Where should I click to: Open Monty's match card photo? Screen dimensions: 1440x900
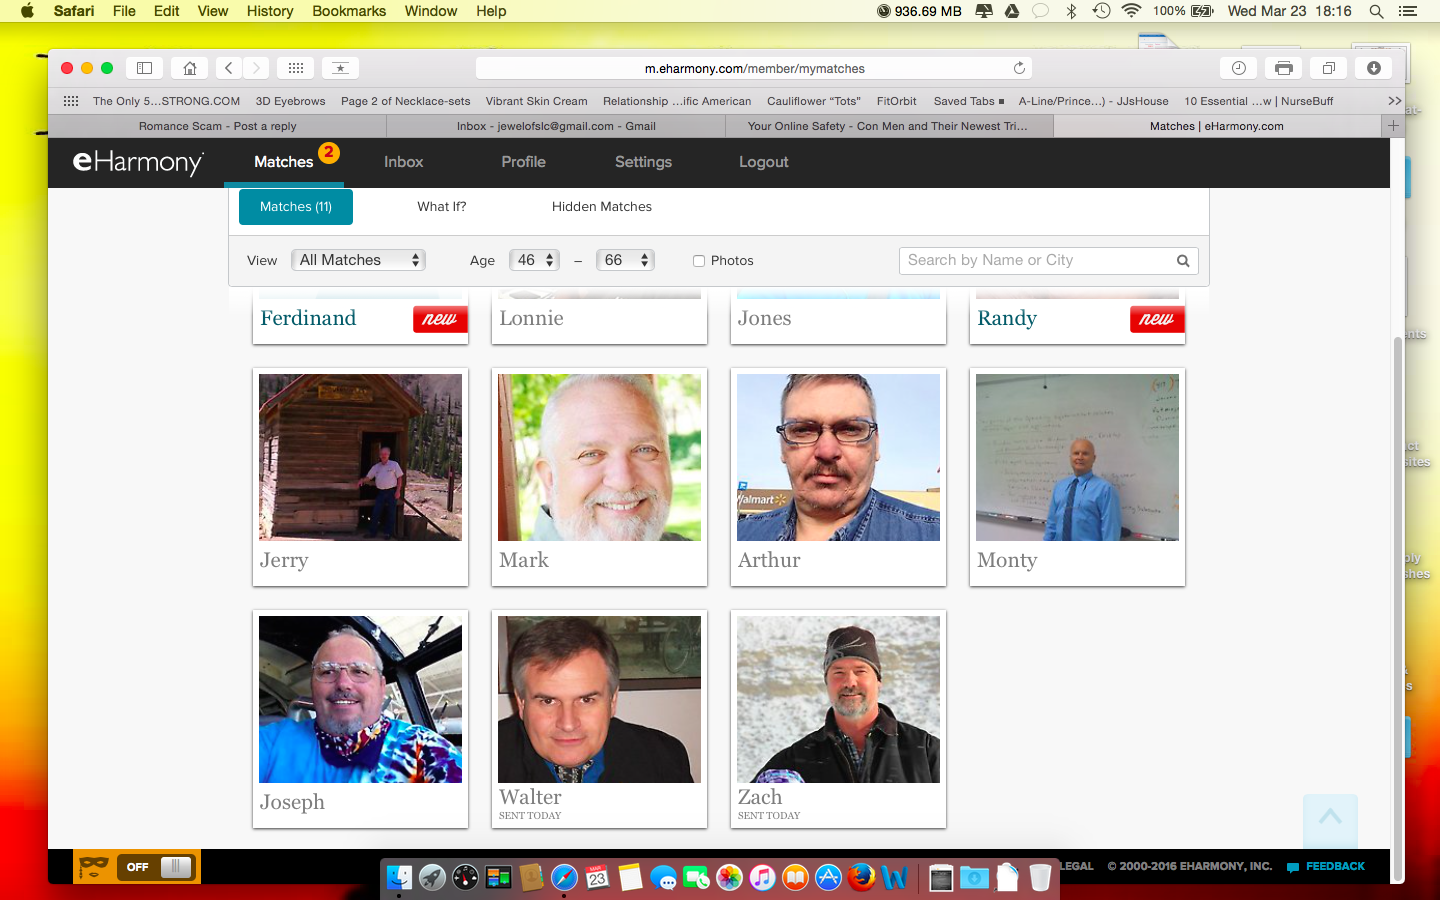pyautogui.click(x=1077, y=457)
